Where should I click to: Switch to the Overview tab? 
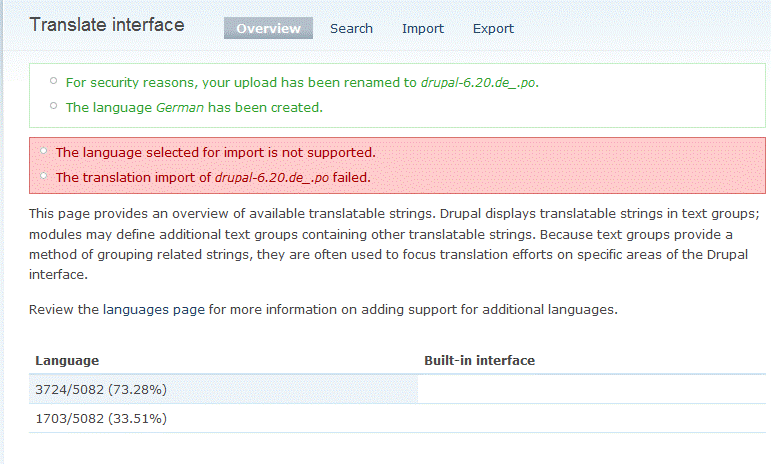[268, 28]
